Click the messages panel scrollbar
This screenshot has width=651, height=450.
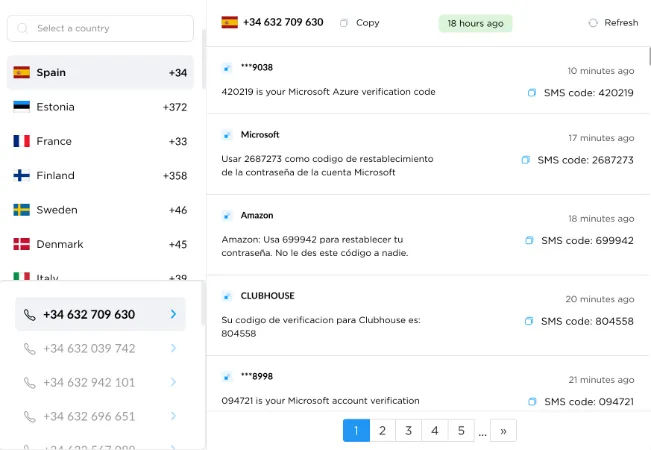pos(649,56)
